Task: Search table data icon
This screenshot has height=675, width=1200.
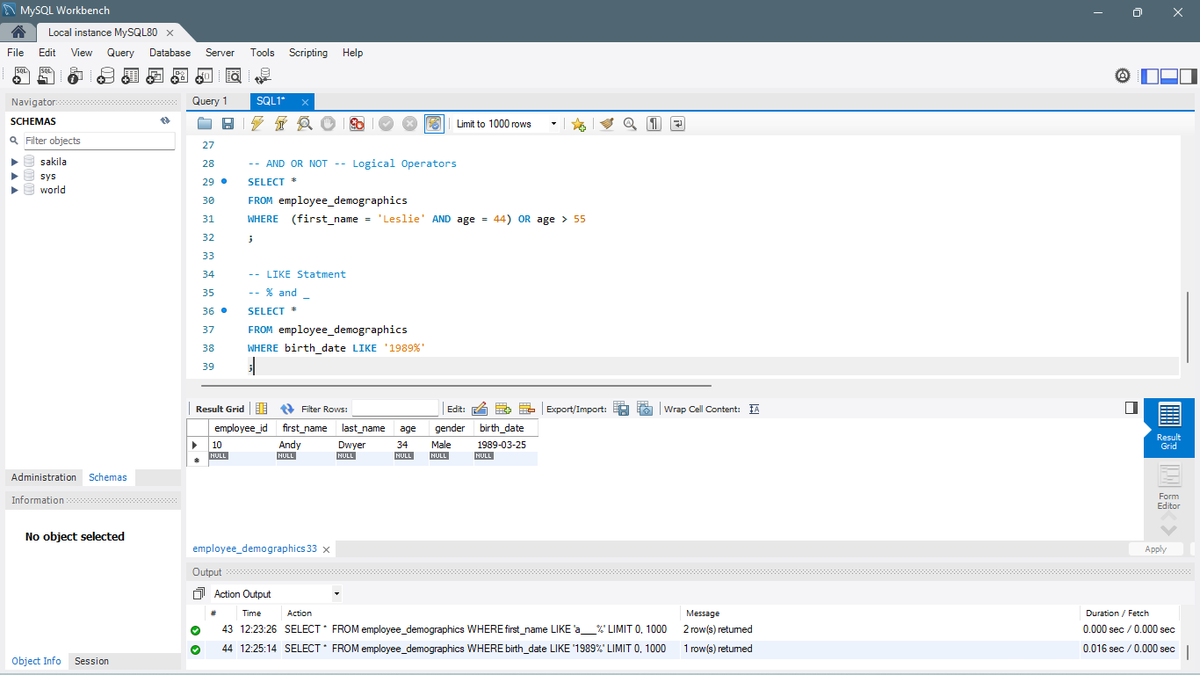Action: coord(233,75)
